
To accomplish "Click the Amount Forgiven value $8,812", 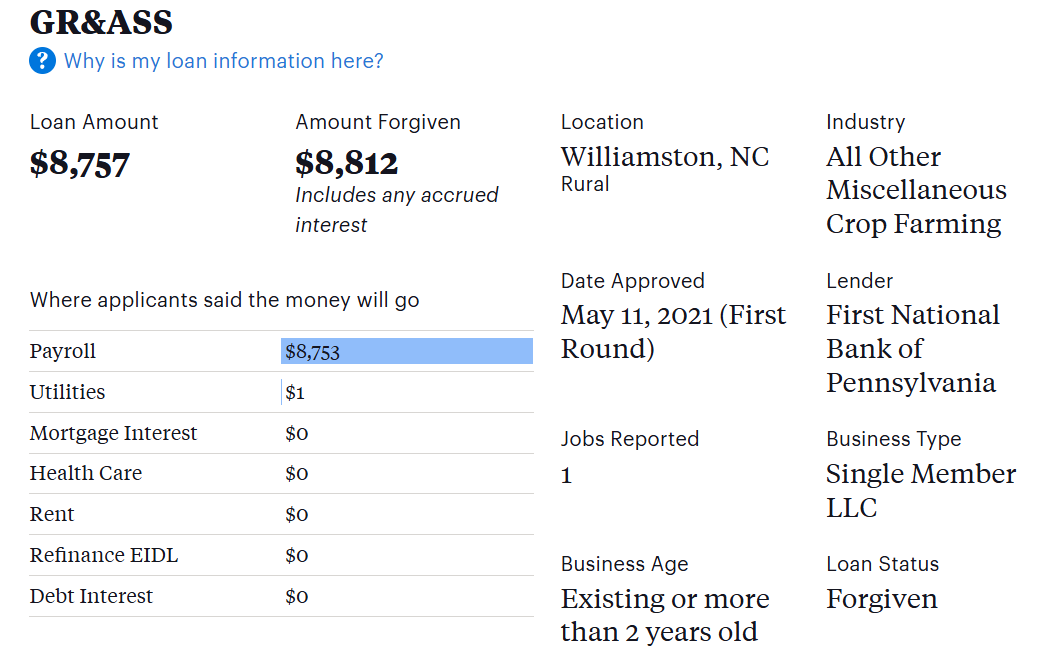I will coord(346,164).
